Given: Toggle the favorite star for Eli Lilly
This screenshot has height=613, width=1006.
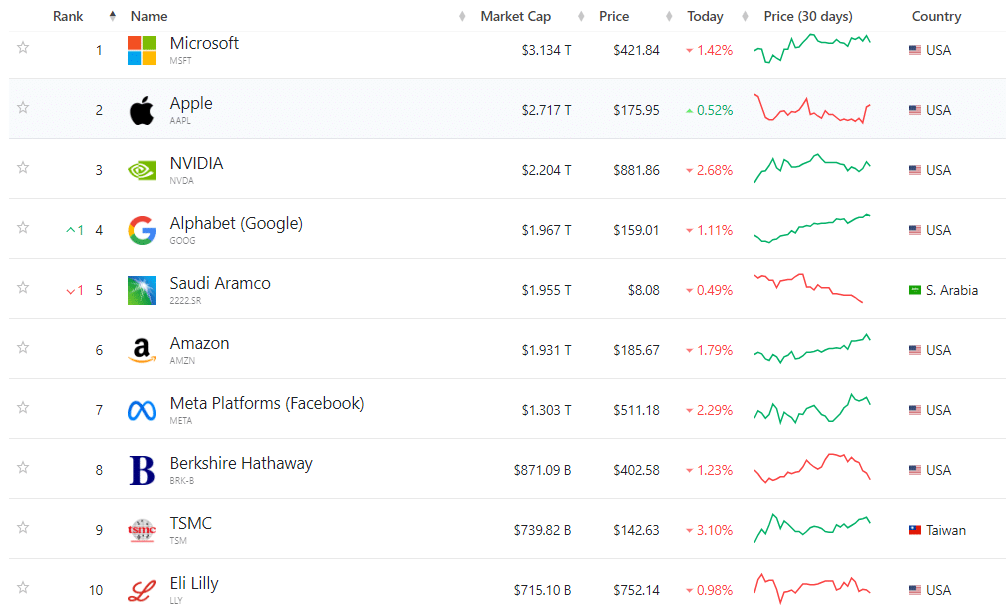Looking at the screenshot, I should tap(22, 586).
